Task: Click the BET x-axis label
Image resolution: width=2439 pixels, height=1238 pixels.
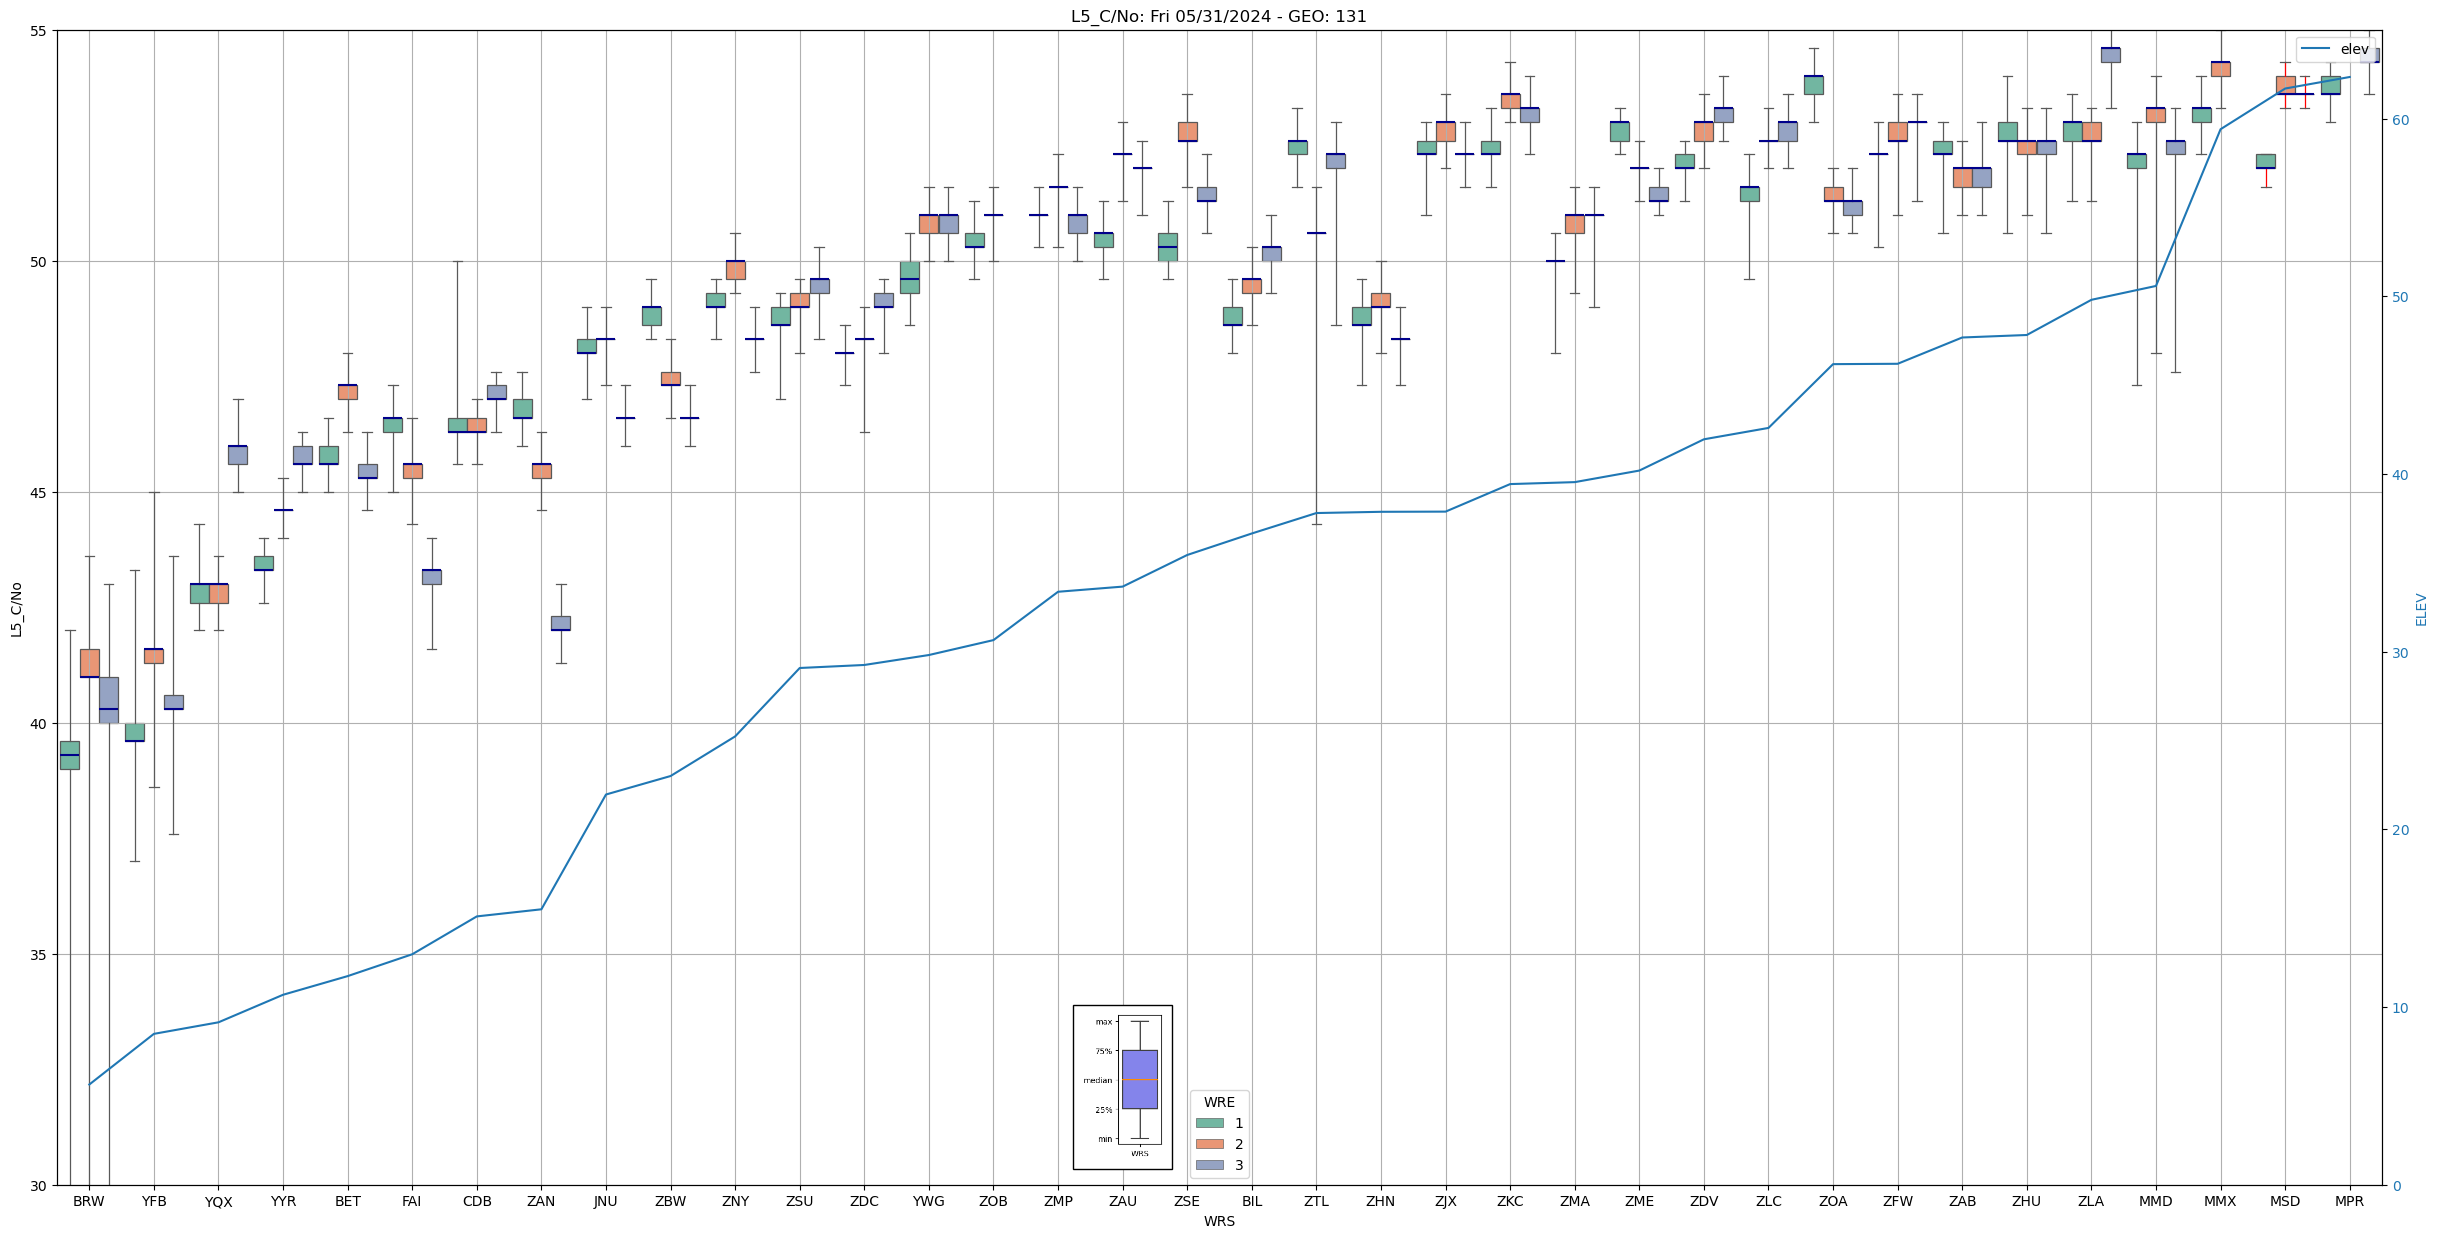Action: click(348, 1201)
